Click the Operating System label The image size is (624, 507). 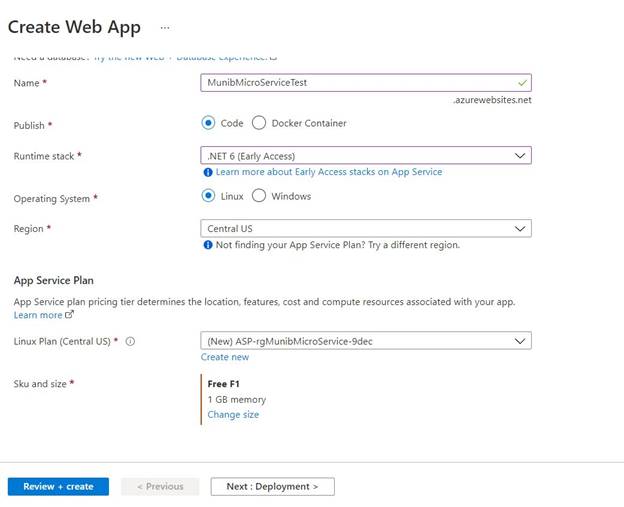52,199
